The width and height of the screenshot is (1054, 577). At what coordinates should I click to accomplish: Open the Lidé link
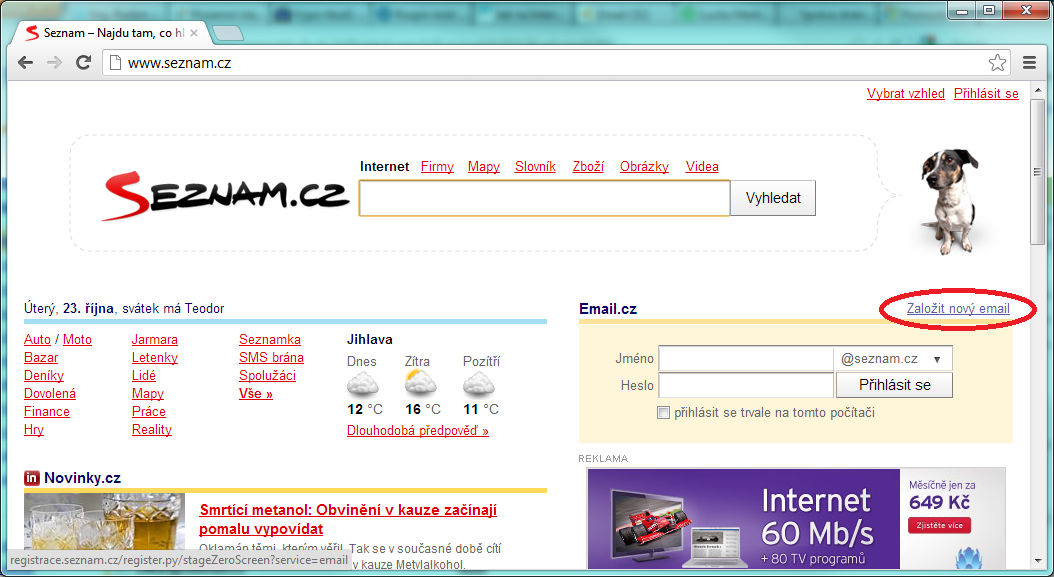pos(144,375)
